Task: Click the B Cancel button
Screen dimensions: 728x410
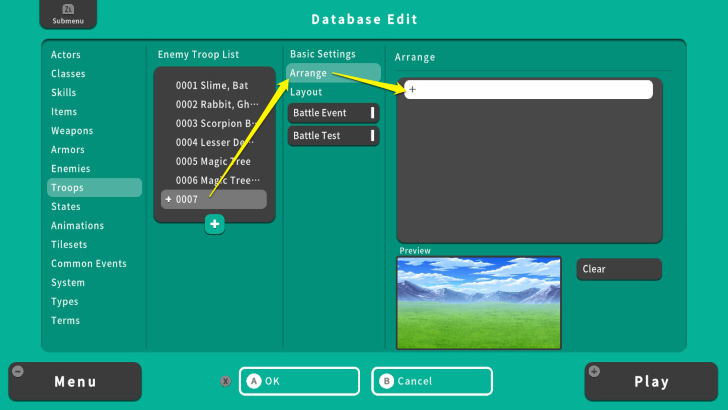Action: click(432, 381)
